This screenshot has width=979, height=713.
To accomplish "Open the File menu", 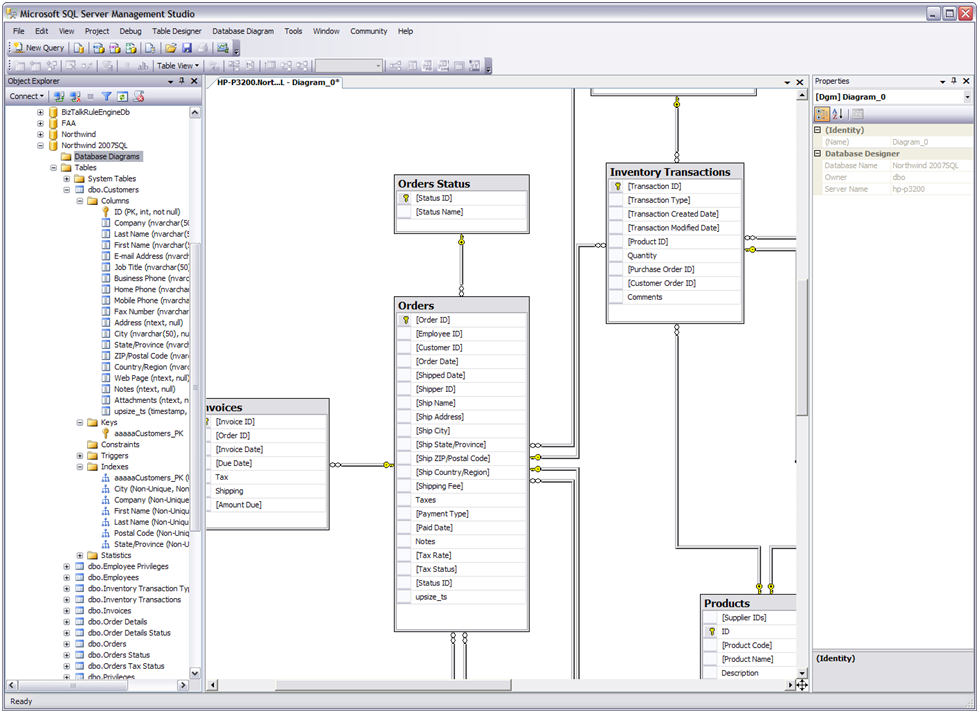I will tap(19, 31).
